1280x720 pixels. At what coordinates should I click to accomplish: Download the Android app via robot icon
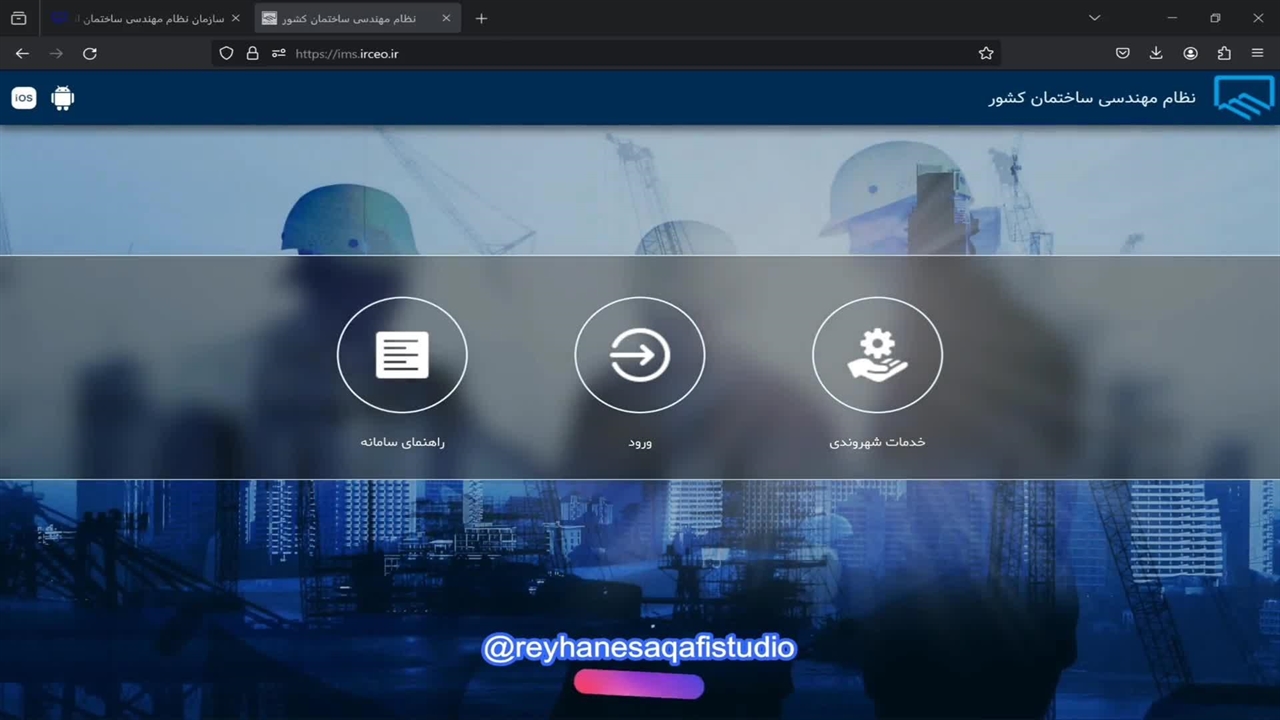[x=63, y=98]
